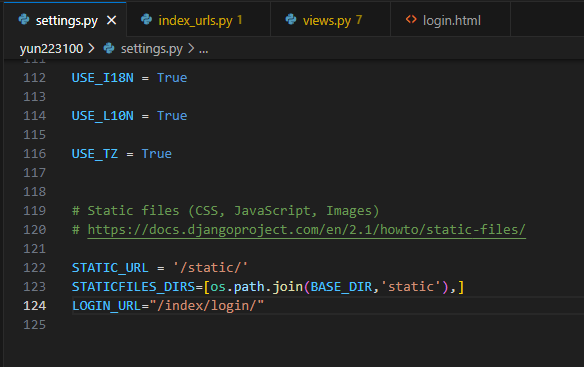Click the Python icon in the breadcrumb
Image resolution: width=584 pixels, height=367 pixels.
coord(109,48)
